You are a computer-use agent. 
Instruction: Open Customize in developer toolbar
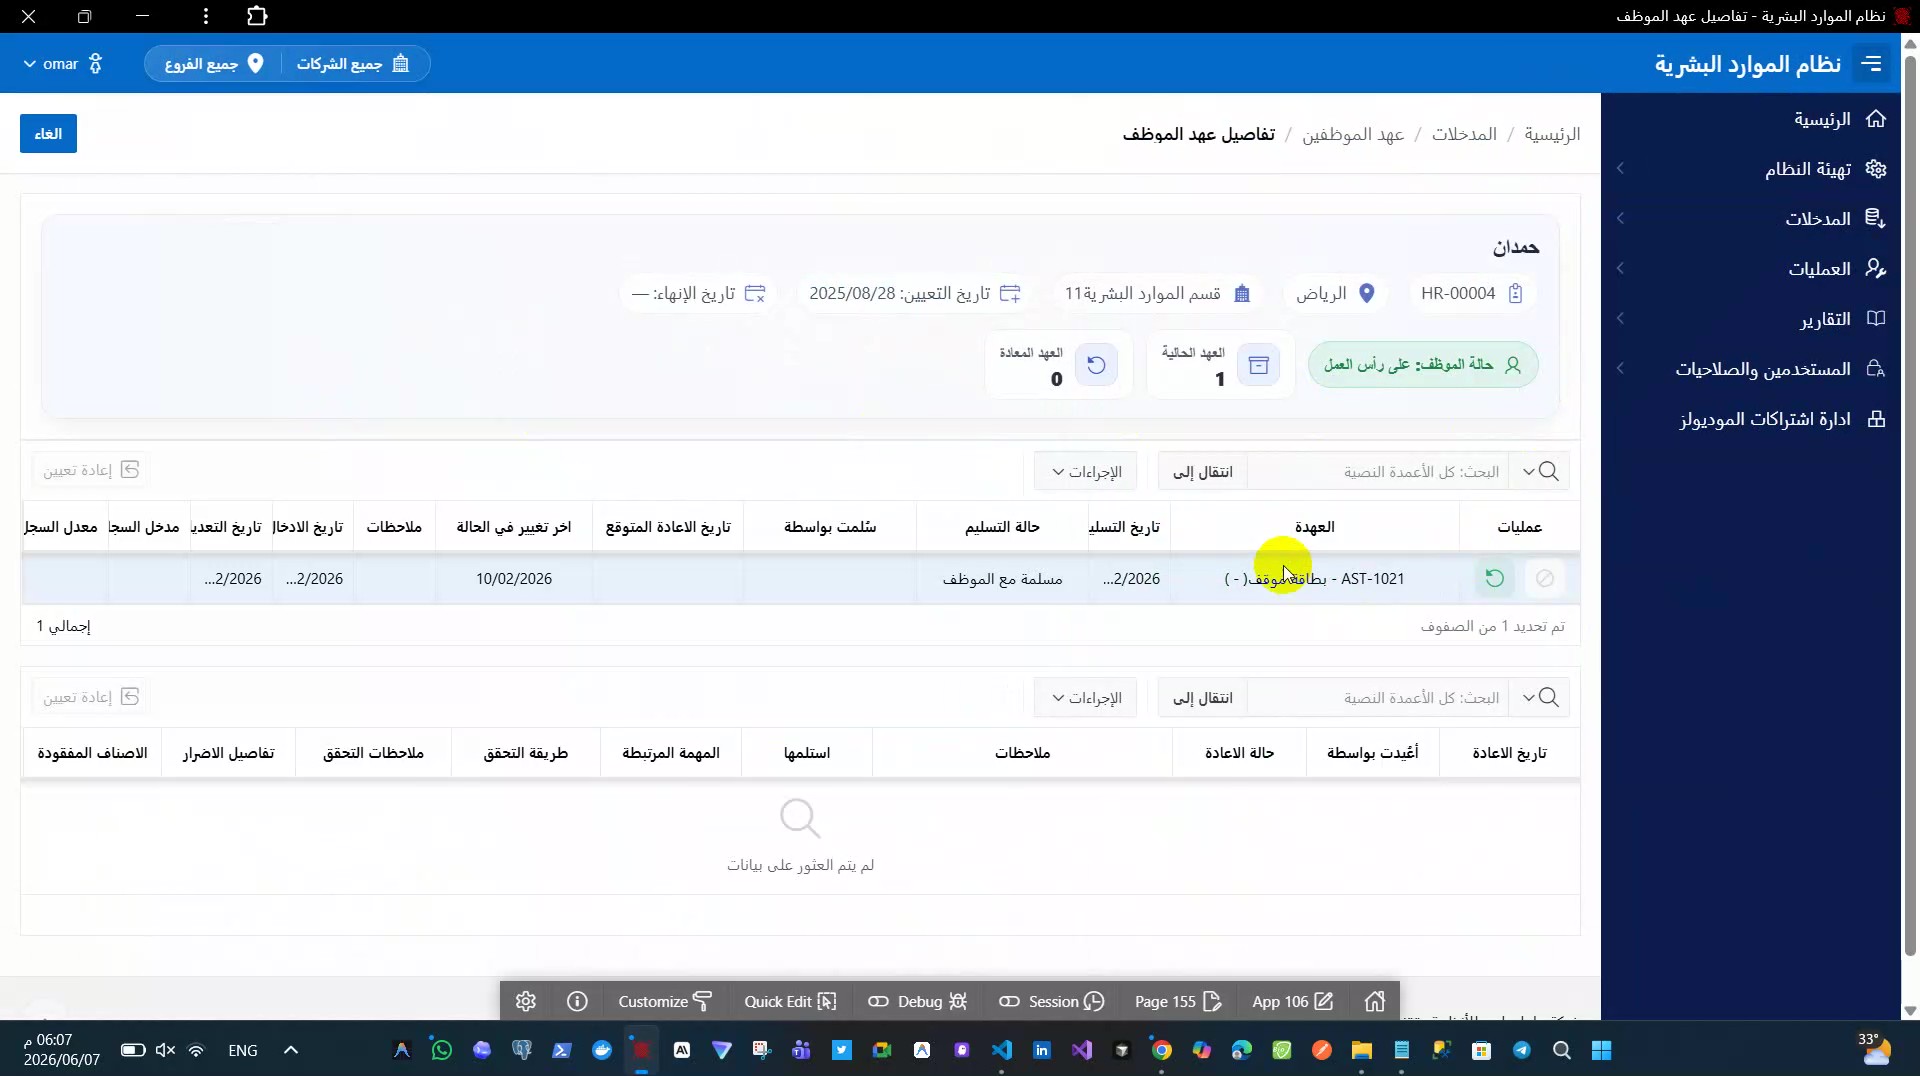click(x=665, y=1001)
